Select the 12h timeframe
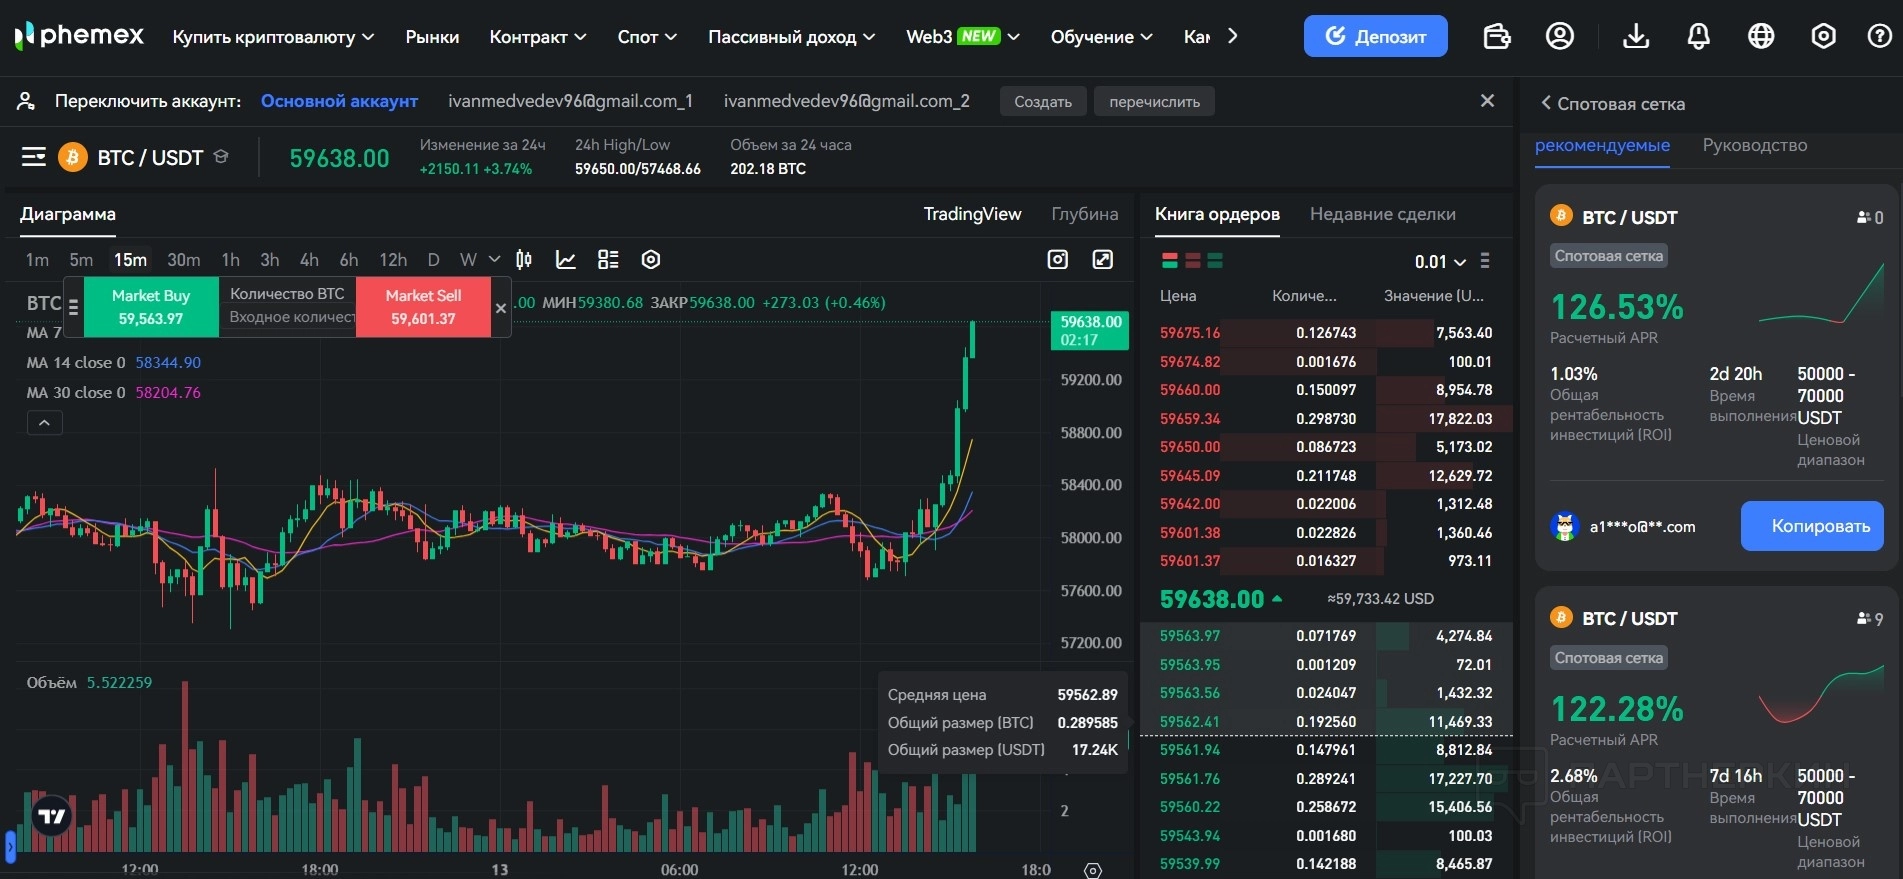This screenshot has width=1903, height=879. point(393,260)
